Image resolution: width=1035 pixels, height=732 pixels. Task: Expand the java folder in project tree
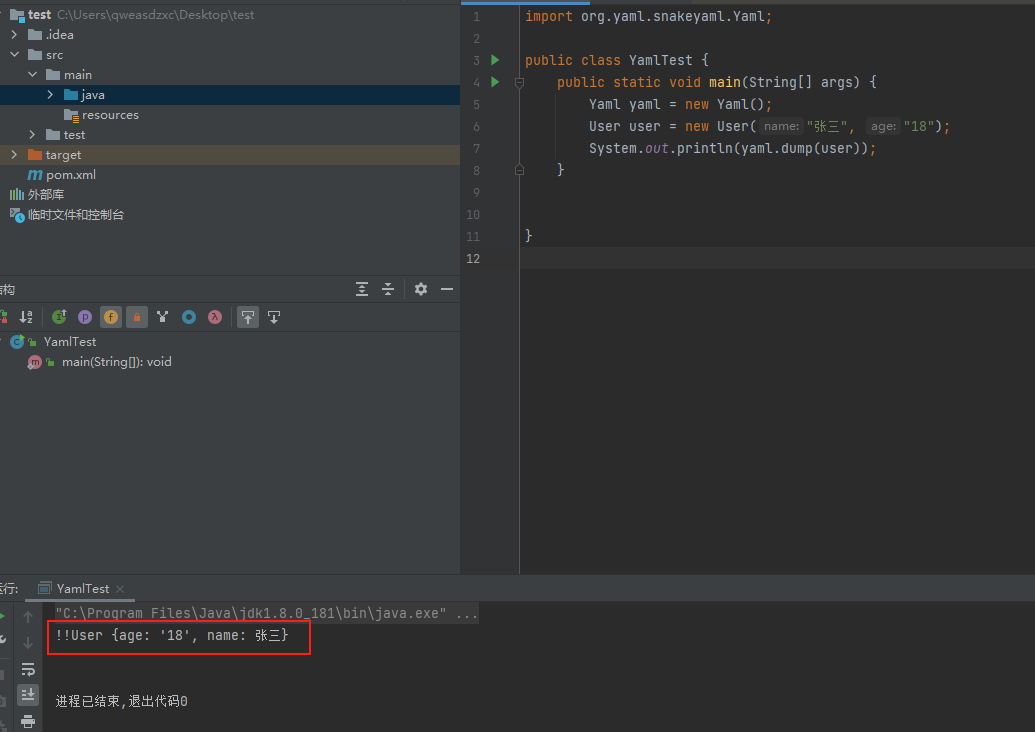tap(51, 95)
